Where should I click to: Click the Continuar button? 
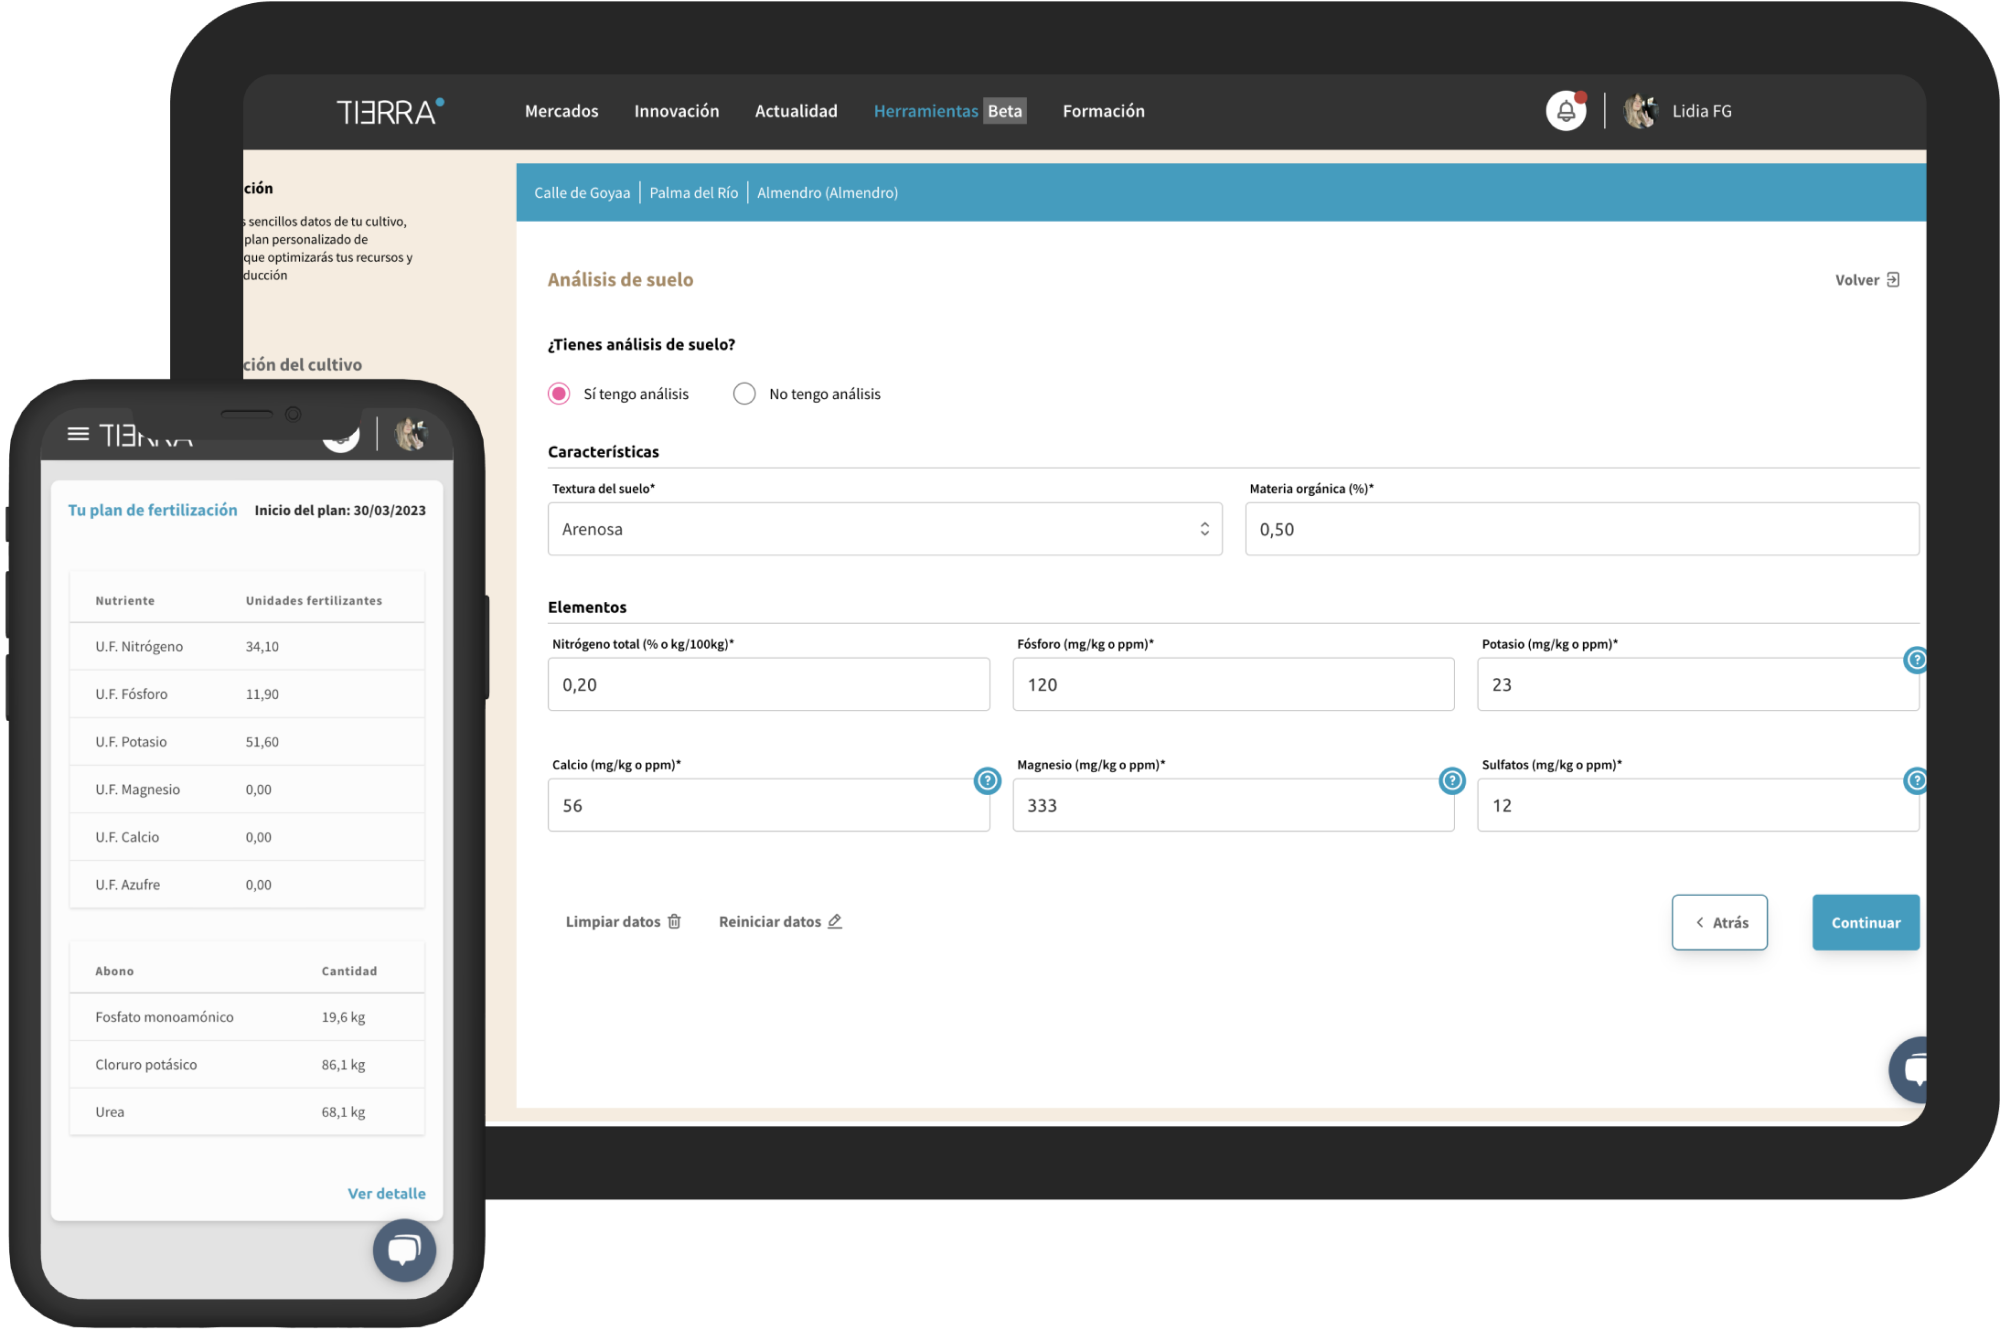coord(1865,923)
